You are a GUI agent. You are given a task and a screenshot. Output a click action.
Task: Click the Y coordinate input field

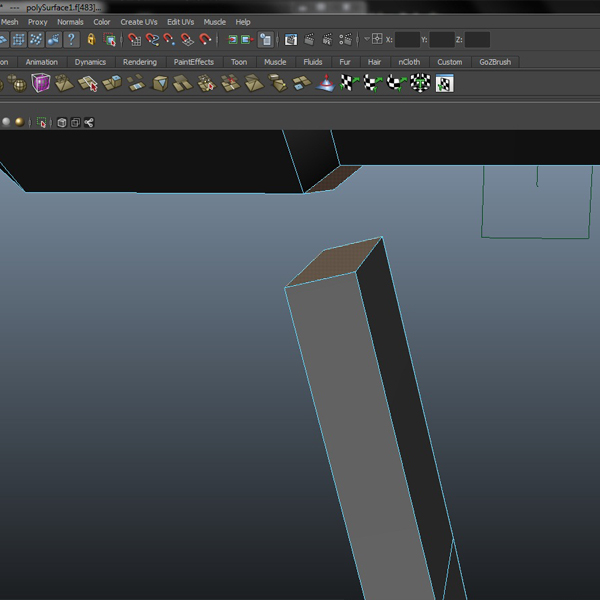tap(442, 39)
